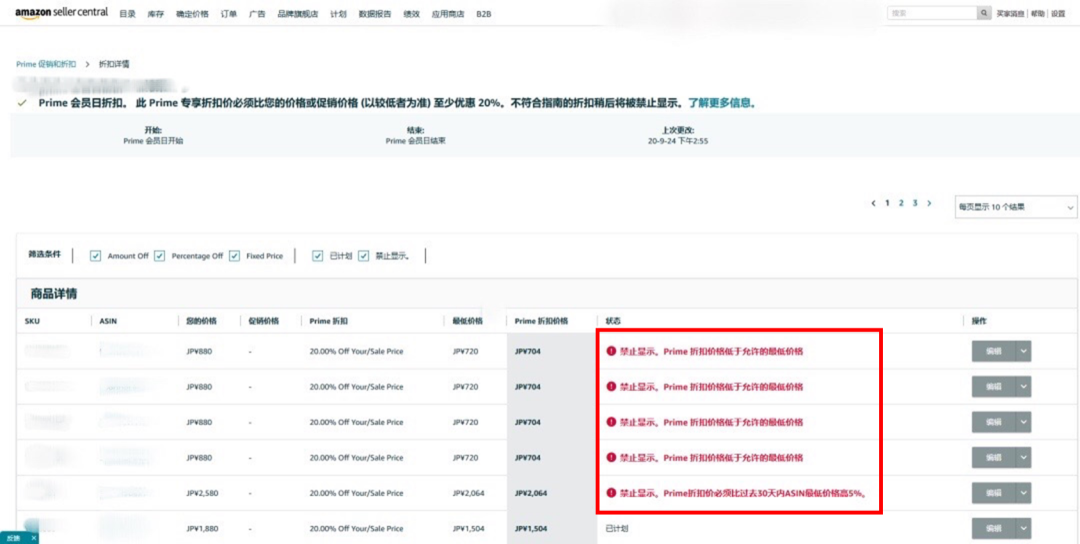Toggle the Fixed Price filter checkbox

click(235, 256)
